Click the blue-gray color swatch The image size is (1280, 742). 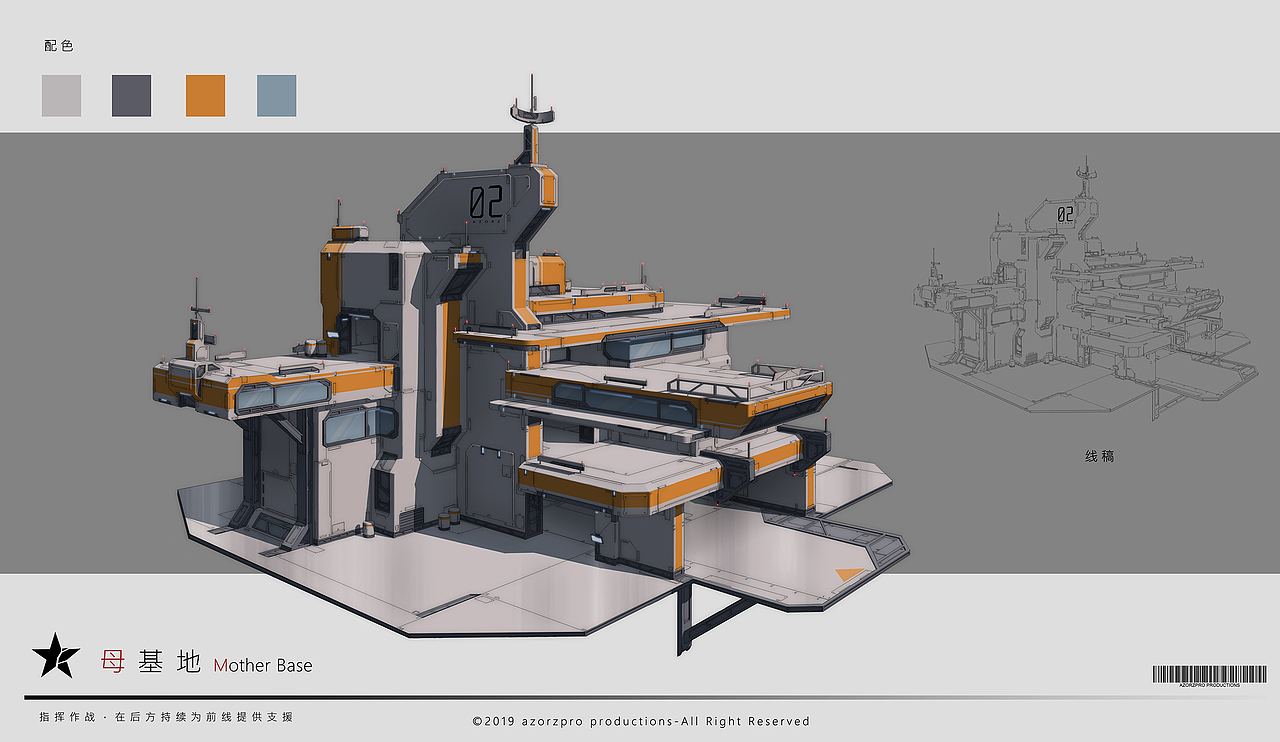click(x=277, y=96)
